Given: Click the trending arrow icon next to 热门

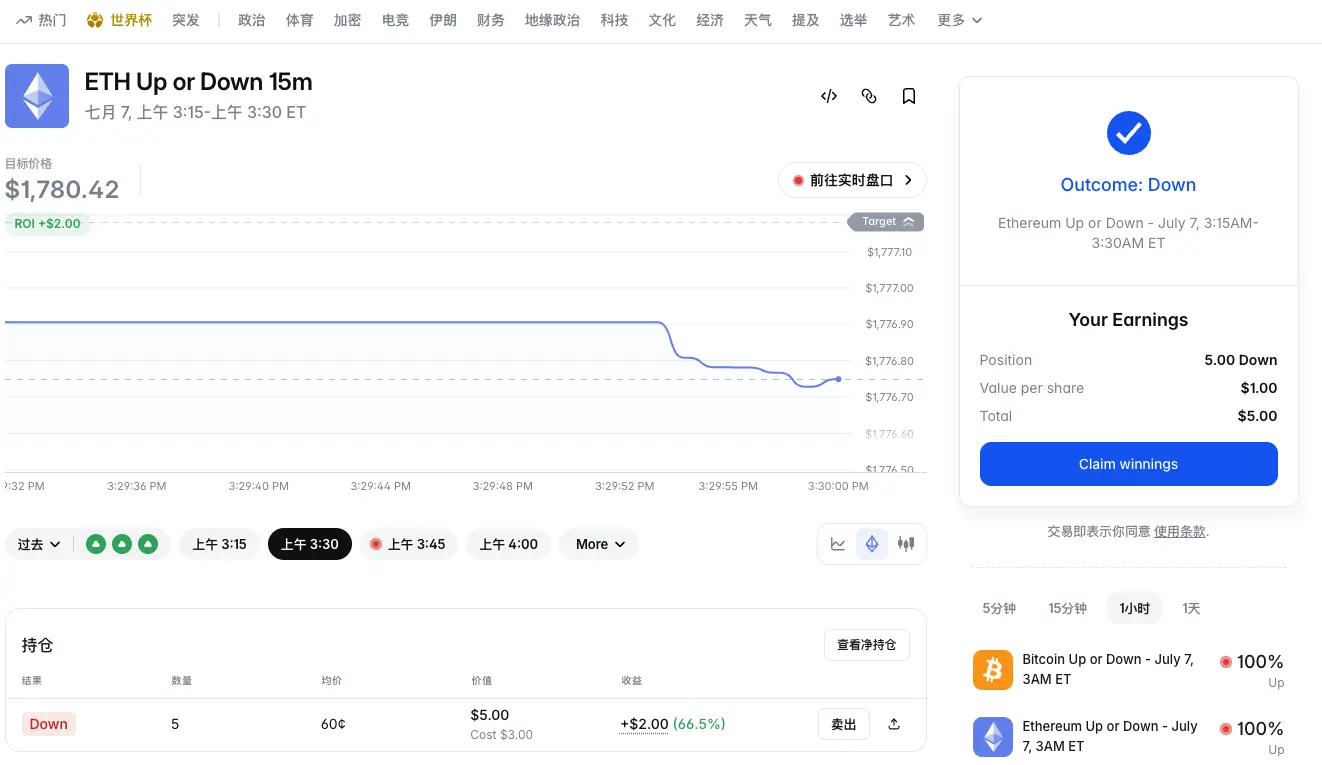Looking at the screenshot, I should click(24, 20).
